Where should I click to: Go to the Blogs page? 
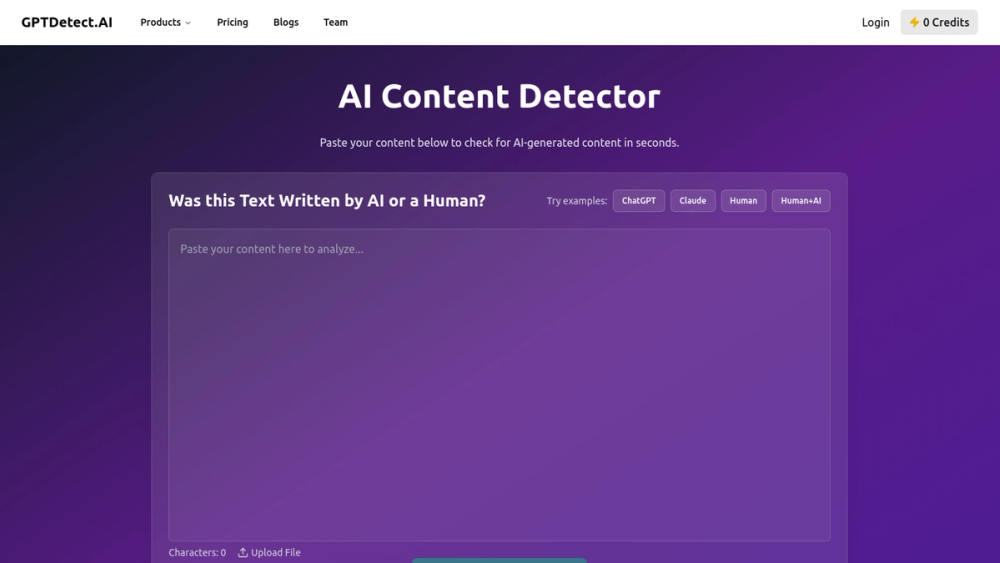286,22
